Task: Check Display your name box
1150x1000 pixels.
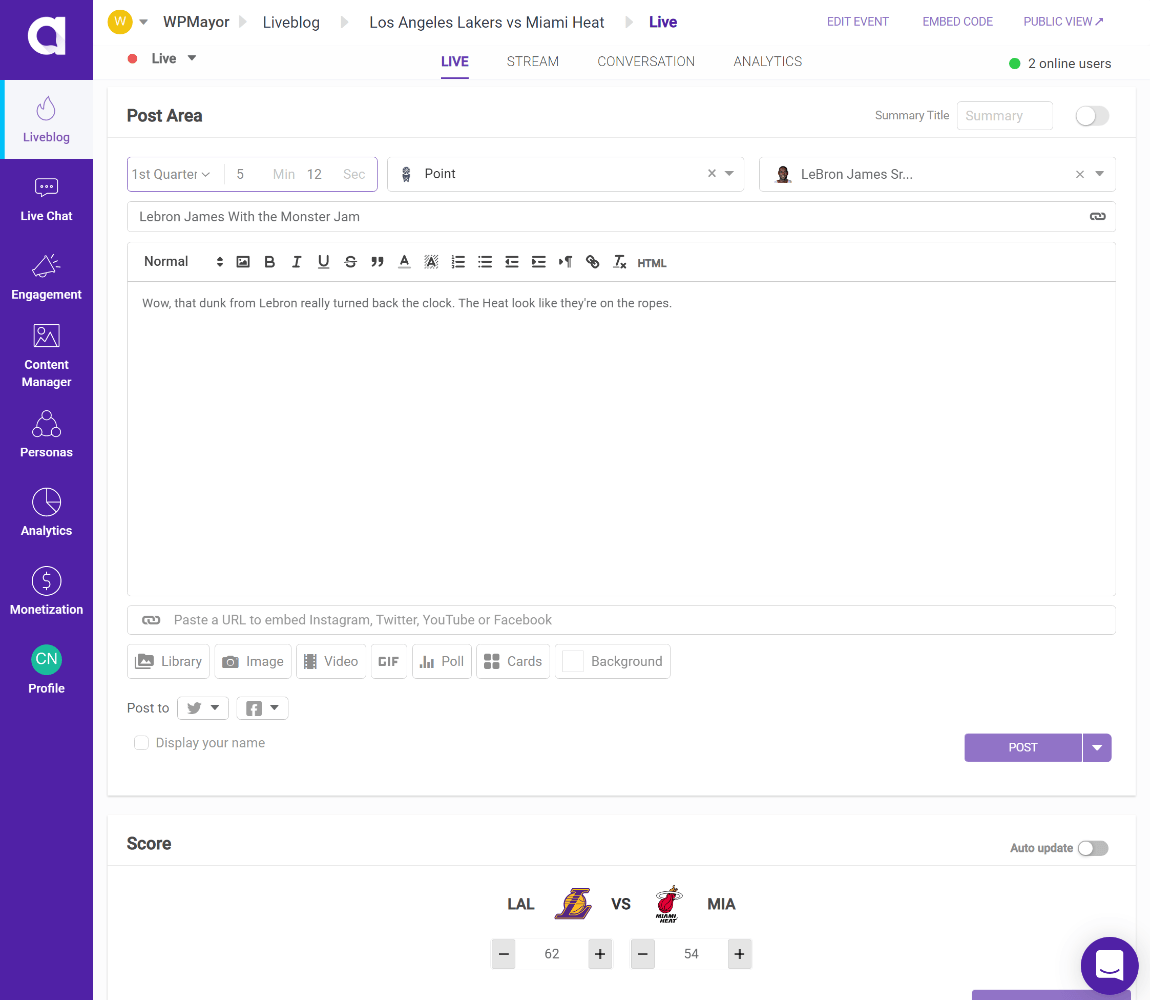Action: (142, 742)
